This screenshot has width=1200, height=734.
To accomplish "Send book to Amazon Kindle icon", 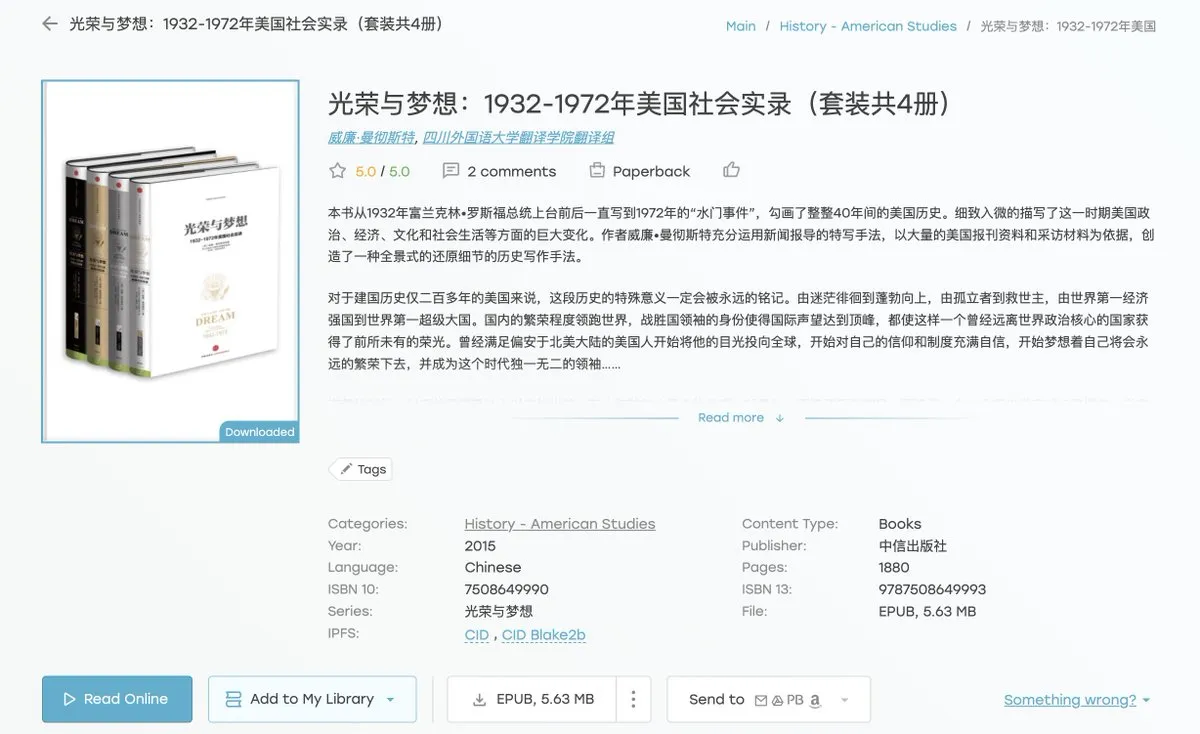I will [815, 700].
